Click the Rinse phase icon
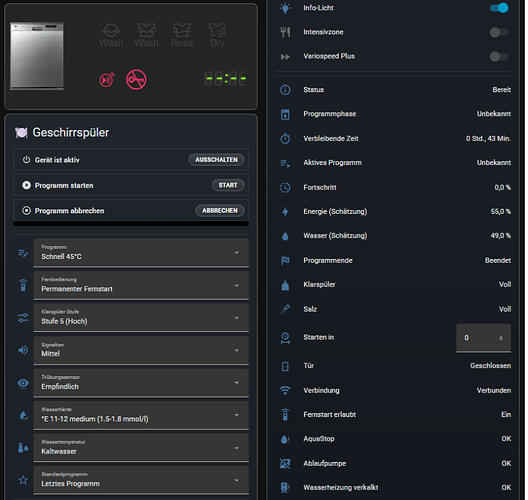This screenshot has width=528, height=500. coord(182,35)
